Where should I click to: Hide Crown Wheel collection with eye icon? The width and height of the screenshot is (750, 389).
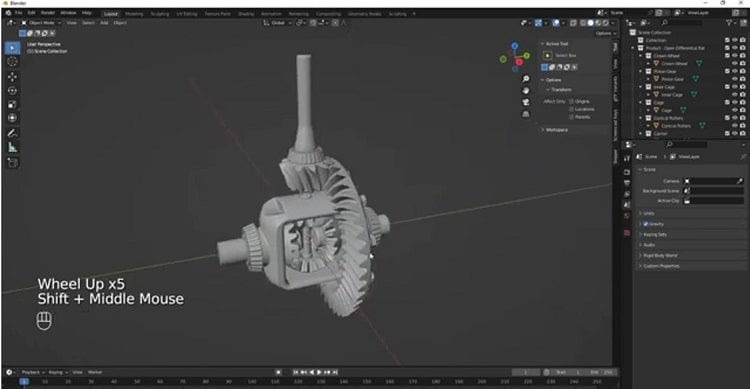point(735,56)
